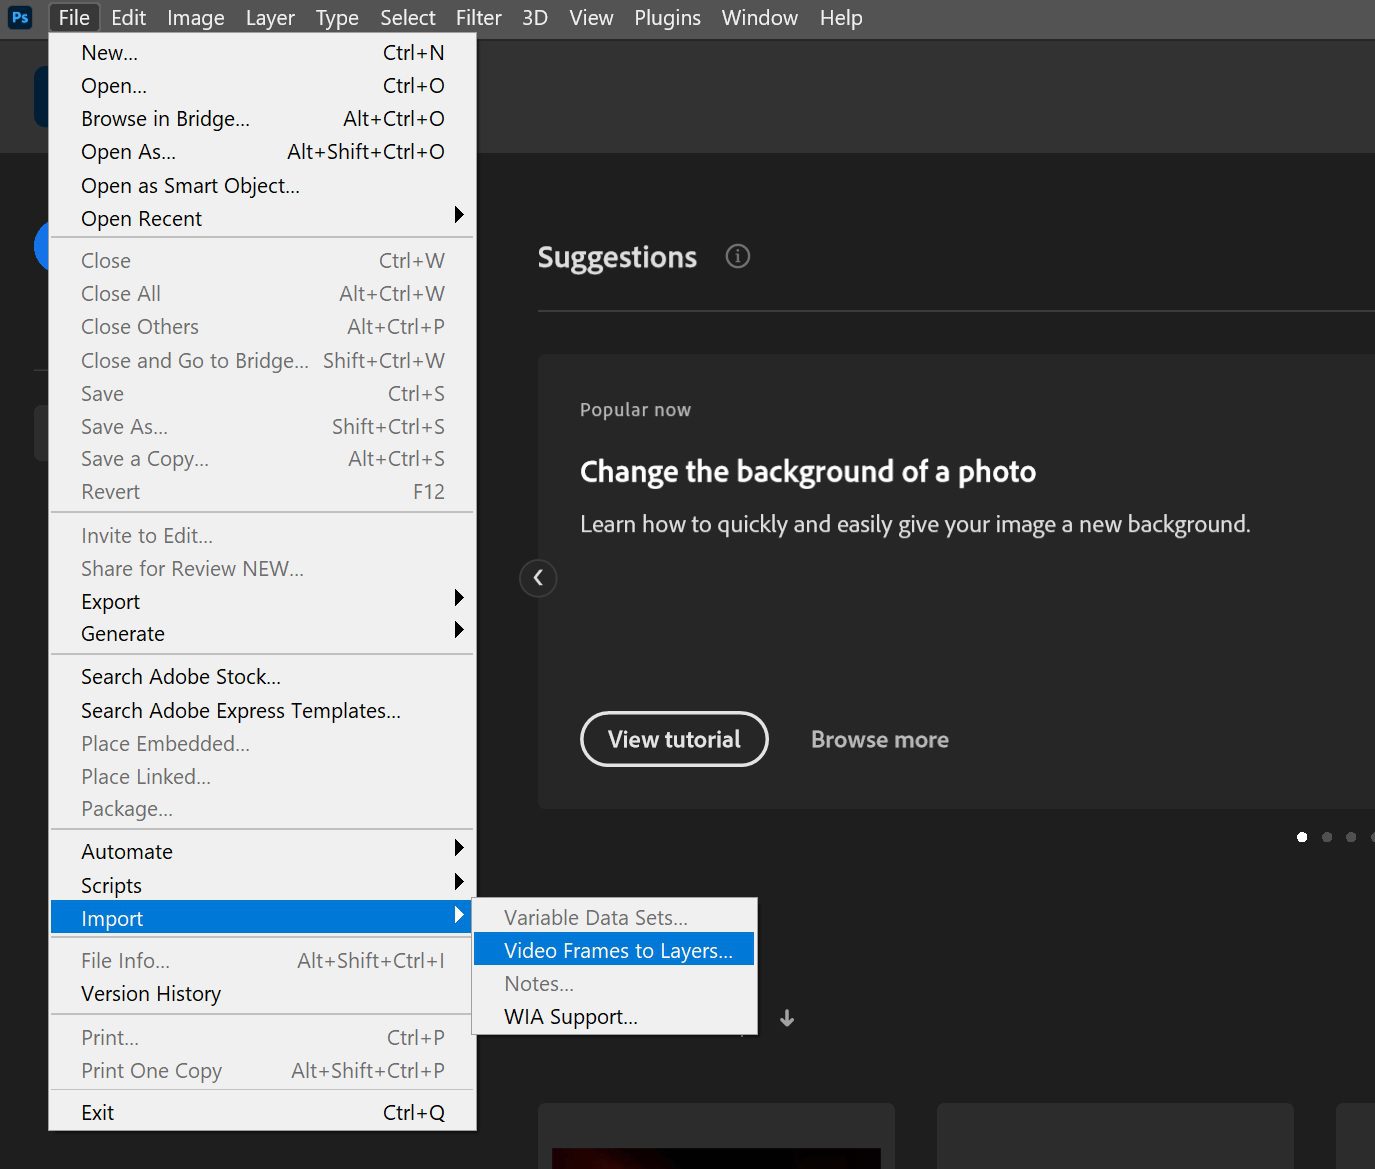
Task: Click the Invite to Edit... item
Action: pos(262,535)
